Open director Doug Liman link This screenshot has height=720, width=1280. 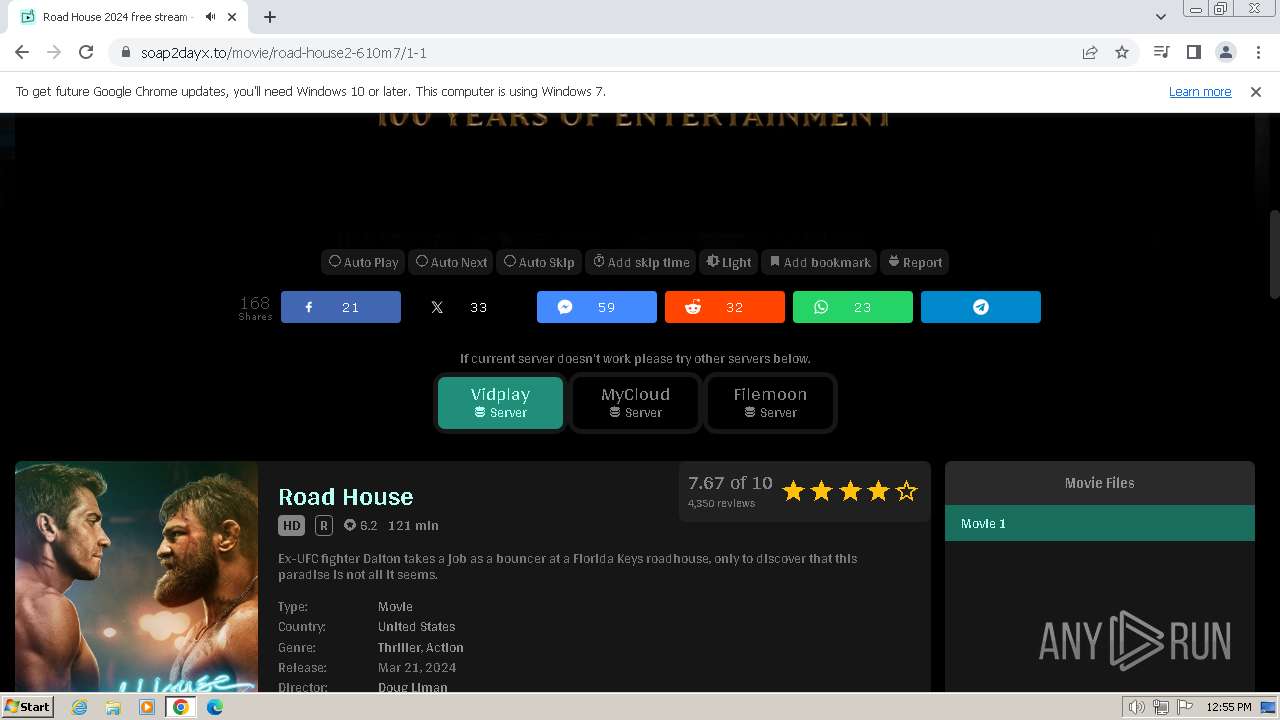[413, 687]
